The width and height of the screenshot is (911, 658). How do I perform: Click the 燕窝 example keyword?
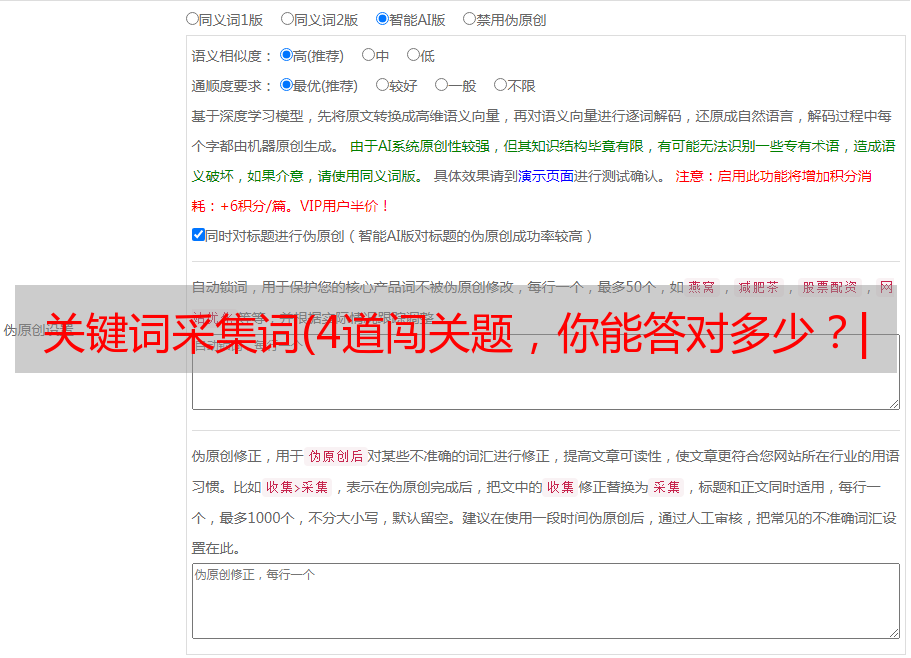tap(702, 287)
